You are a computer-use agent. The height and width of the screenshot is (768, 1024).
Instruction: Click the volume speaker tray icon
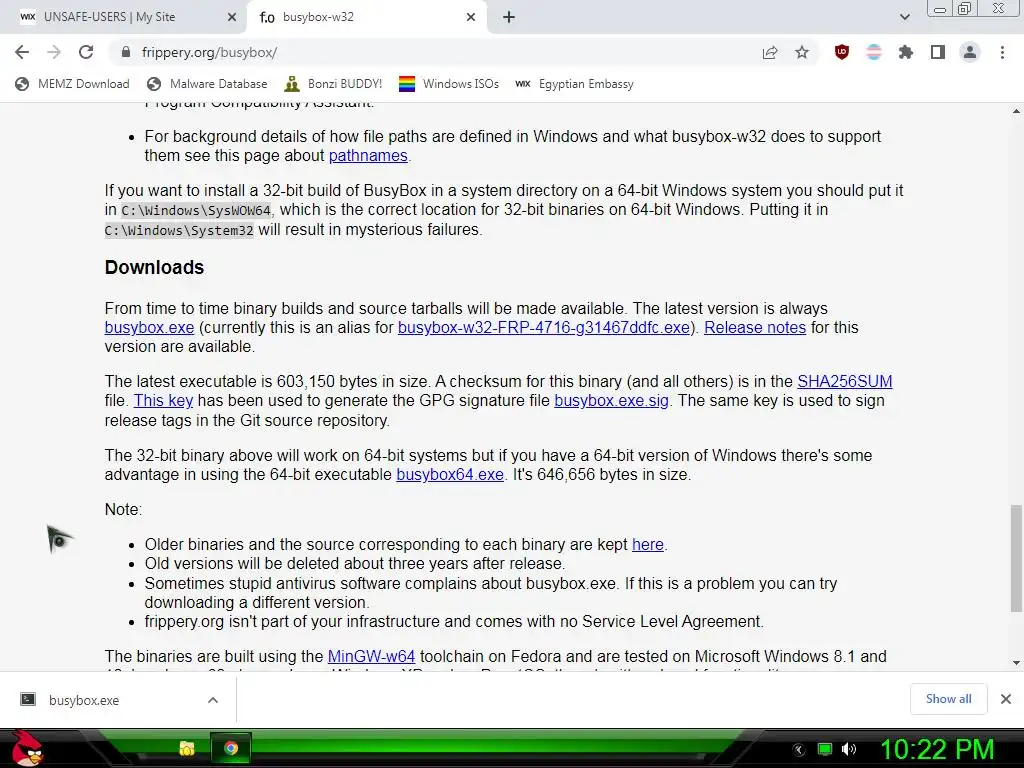pos(849,749)
